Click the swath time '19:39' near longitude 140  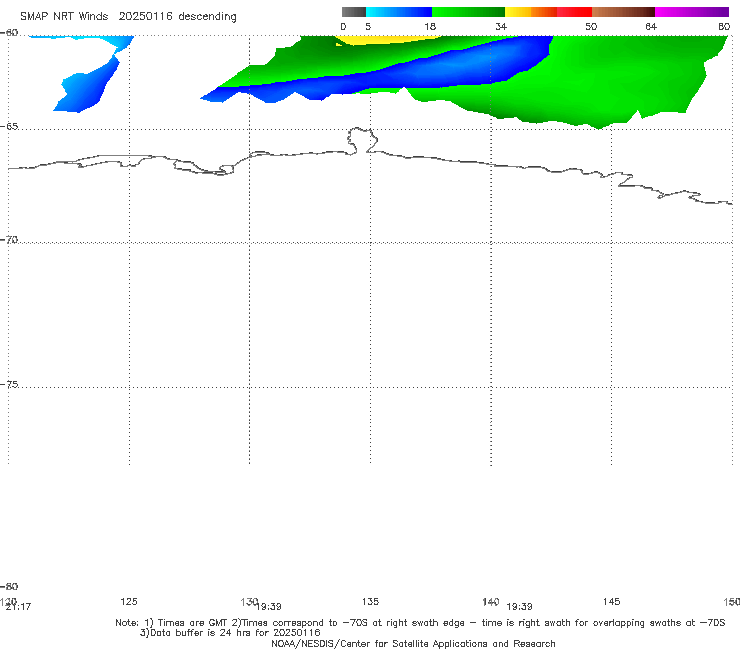520,607
